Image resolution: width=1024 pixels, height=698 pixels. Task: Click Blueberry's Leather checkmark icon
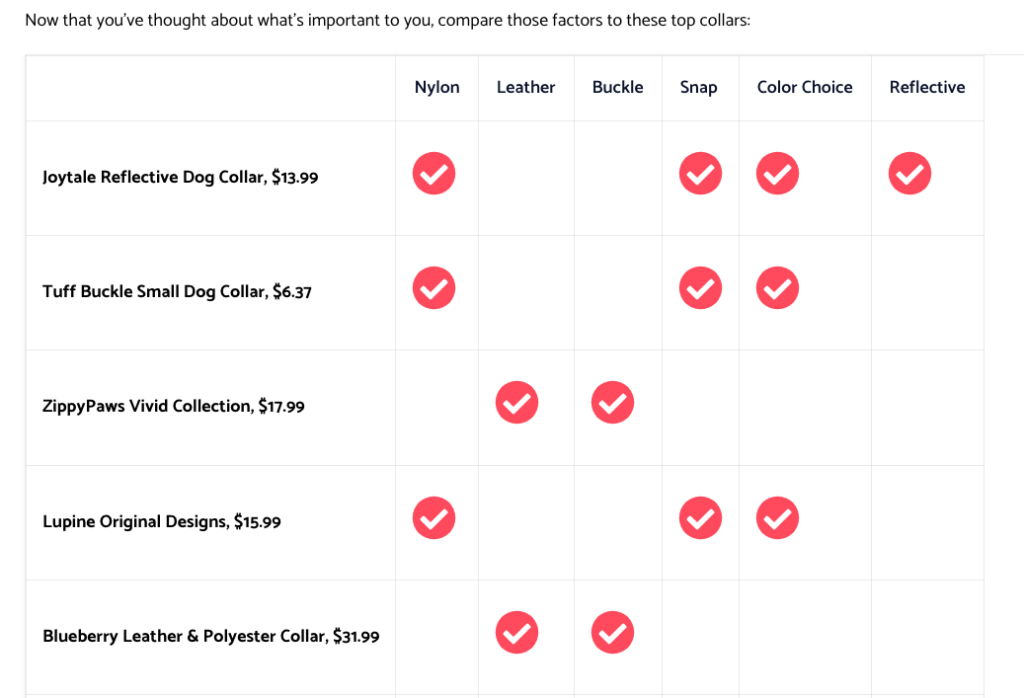(x=517, y=632)
